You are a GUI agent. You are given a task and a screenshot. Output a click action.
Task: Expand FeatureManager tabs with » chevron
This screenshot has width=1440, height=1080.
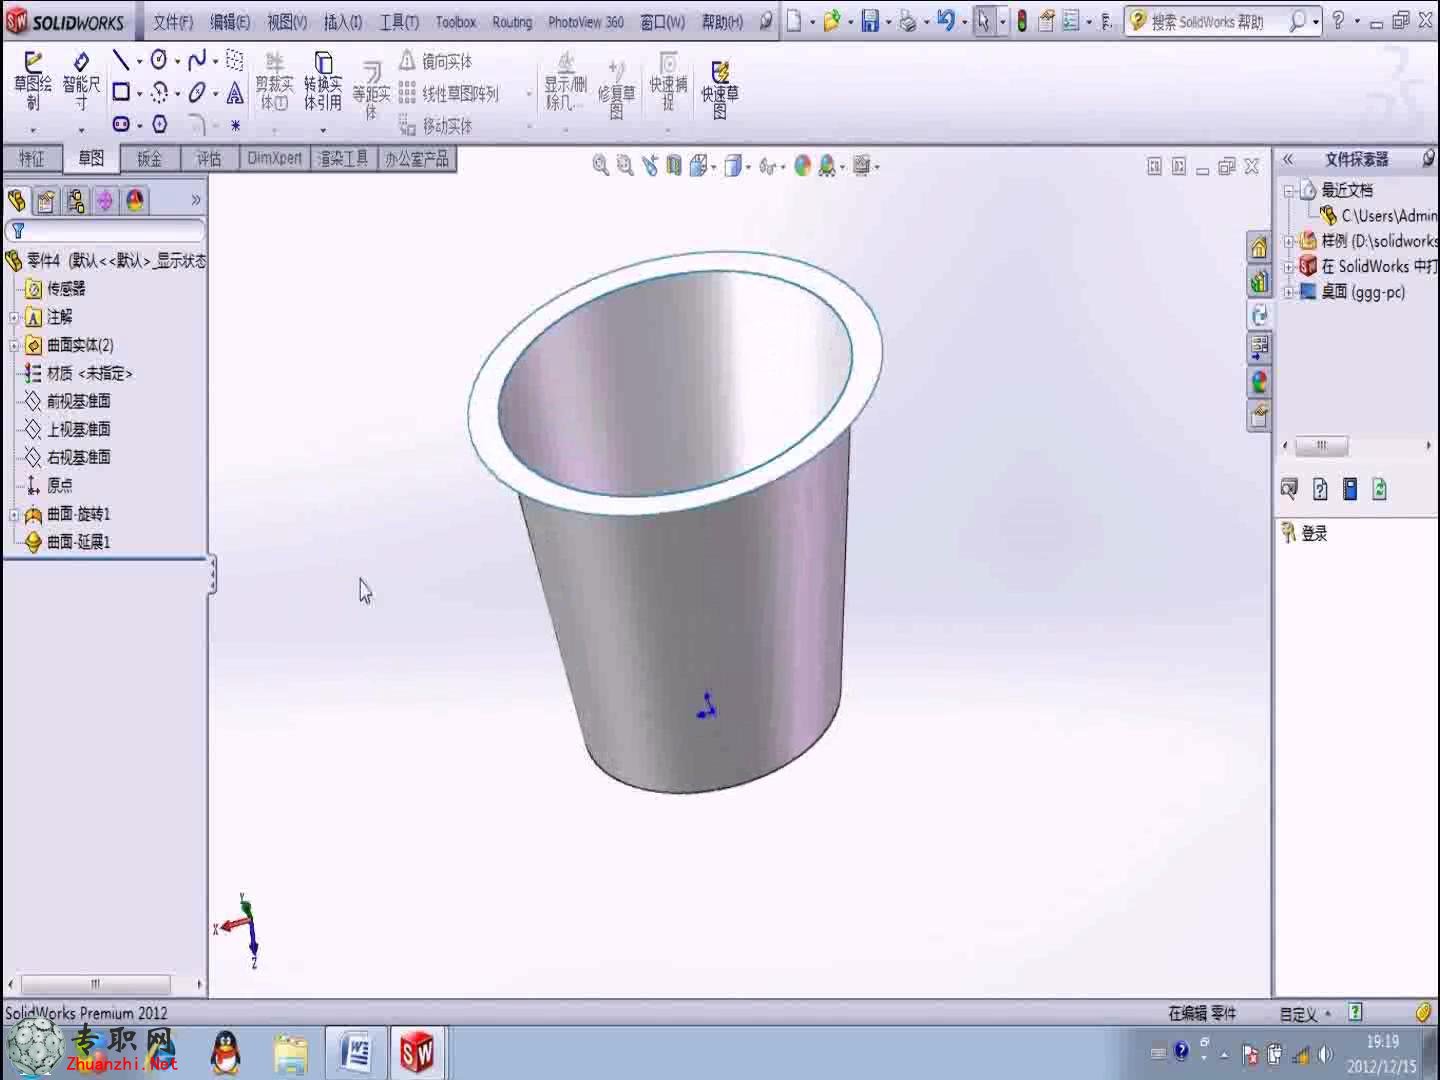tap(196, 200)
